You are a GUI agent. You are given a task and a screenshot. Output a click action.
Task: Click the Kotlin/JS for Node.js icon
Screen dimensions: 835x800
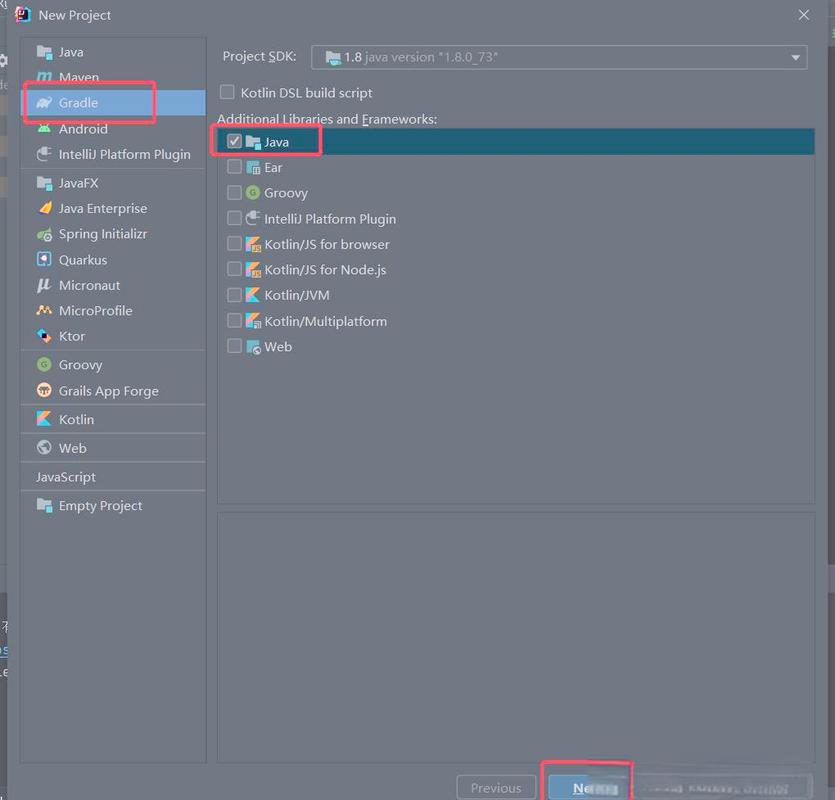[253, 270]
